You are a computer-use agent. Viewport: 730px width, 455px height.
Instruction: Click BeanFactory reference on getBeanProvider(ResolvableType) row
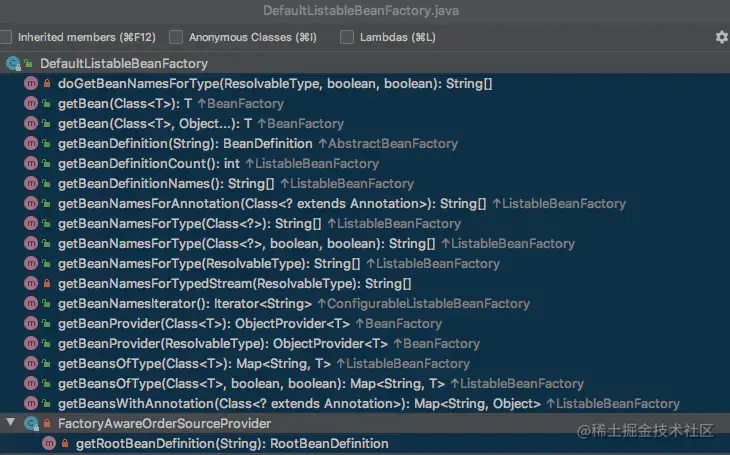coord(437,344)
